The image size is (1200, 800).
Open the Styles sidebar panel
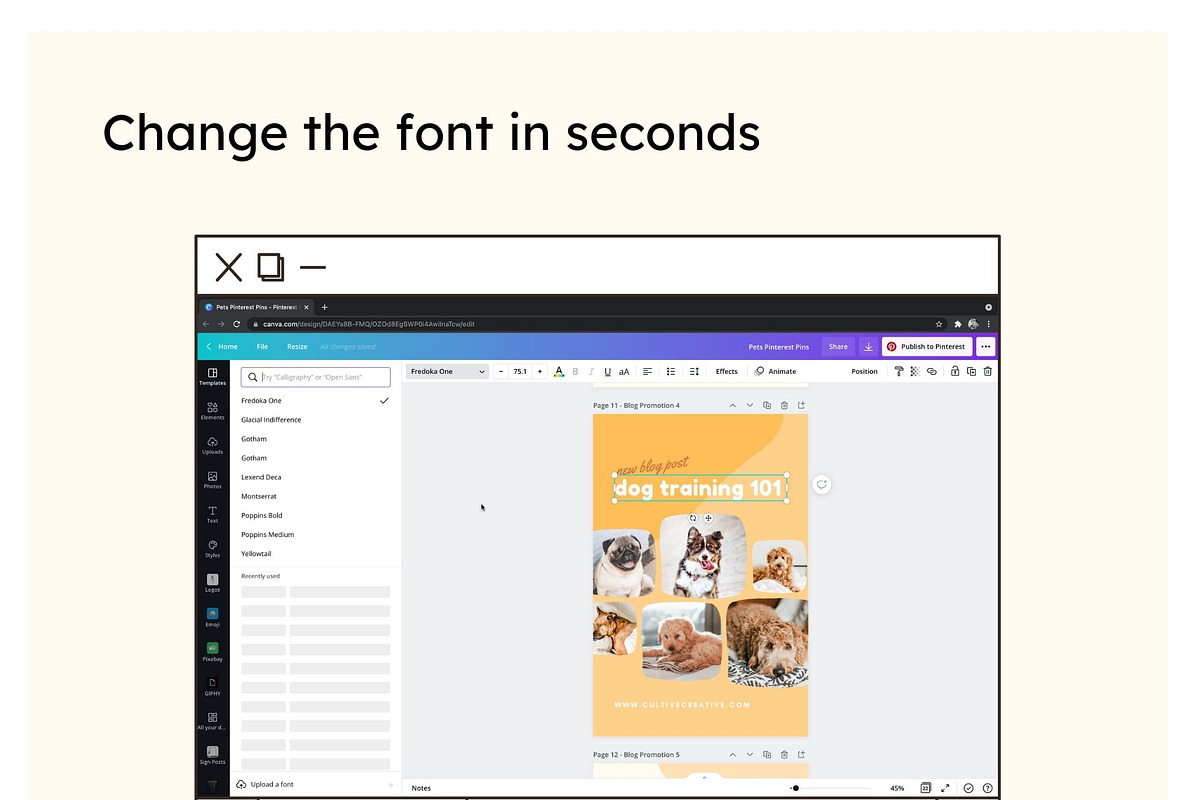coord(212,549)
